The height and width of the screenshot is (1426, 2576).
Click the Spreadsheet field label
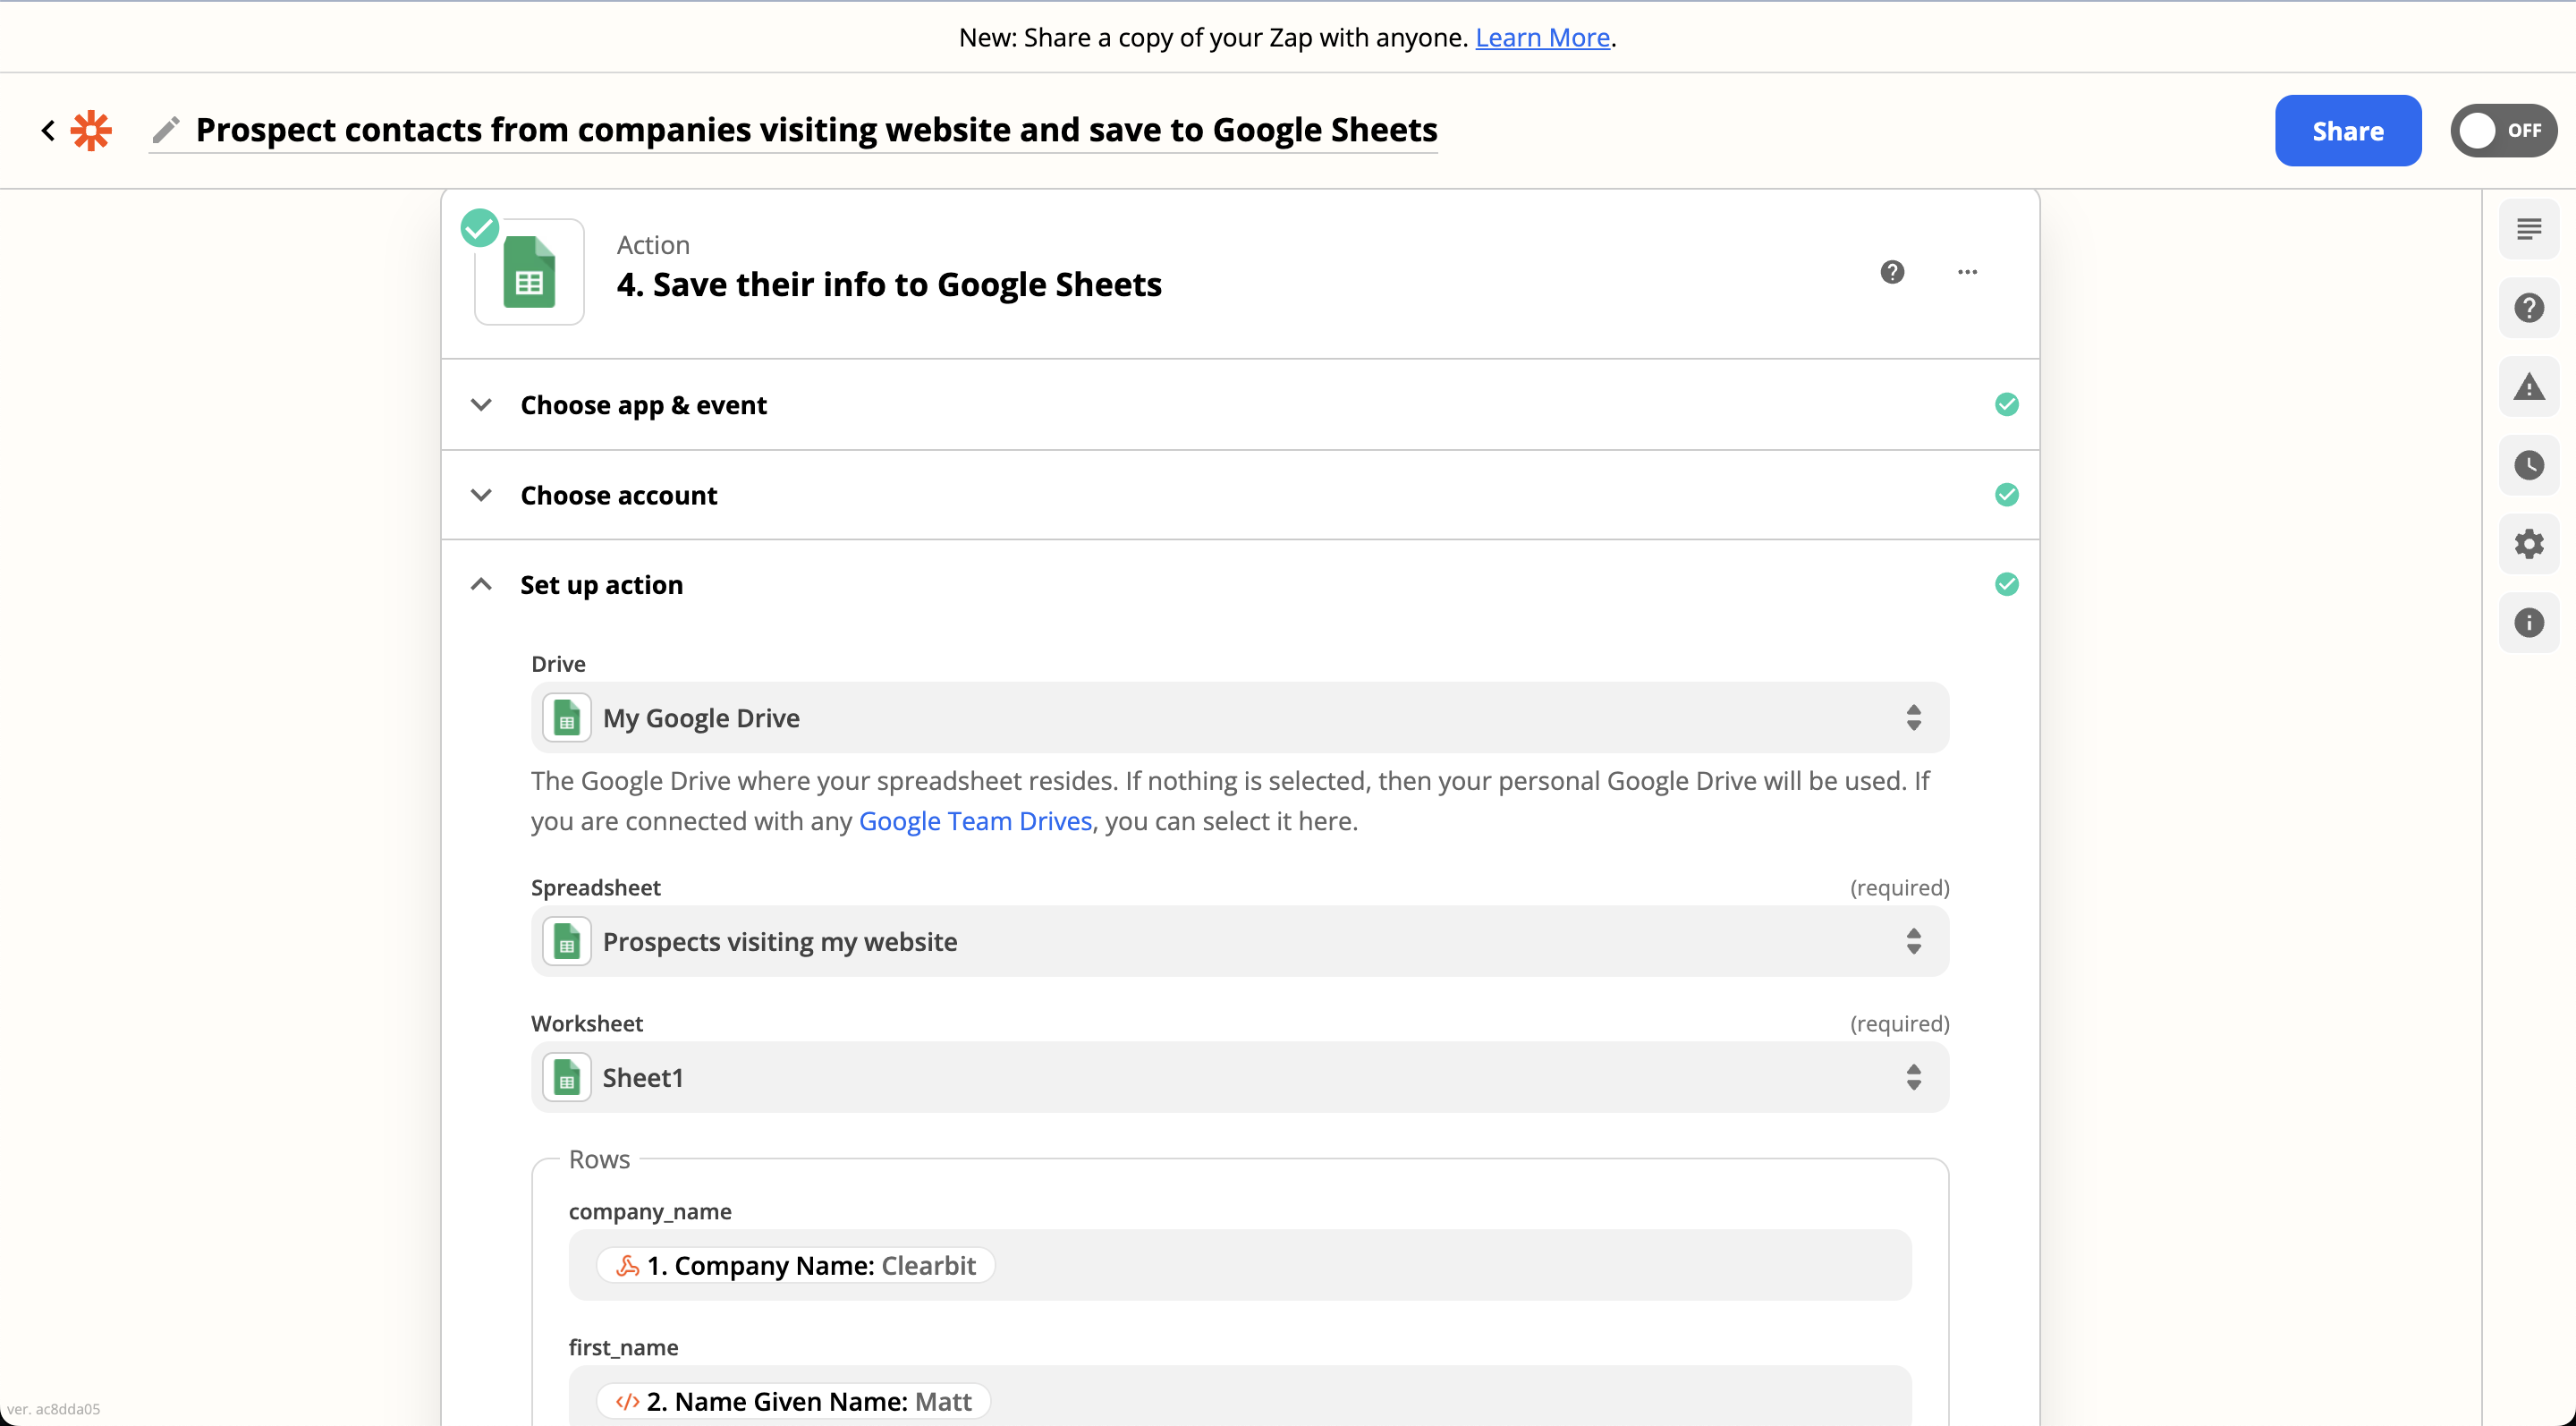[x=595, y=888]
